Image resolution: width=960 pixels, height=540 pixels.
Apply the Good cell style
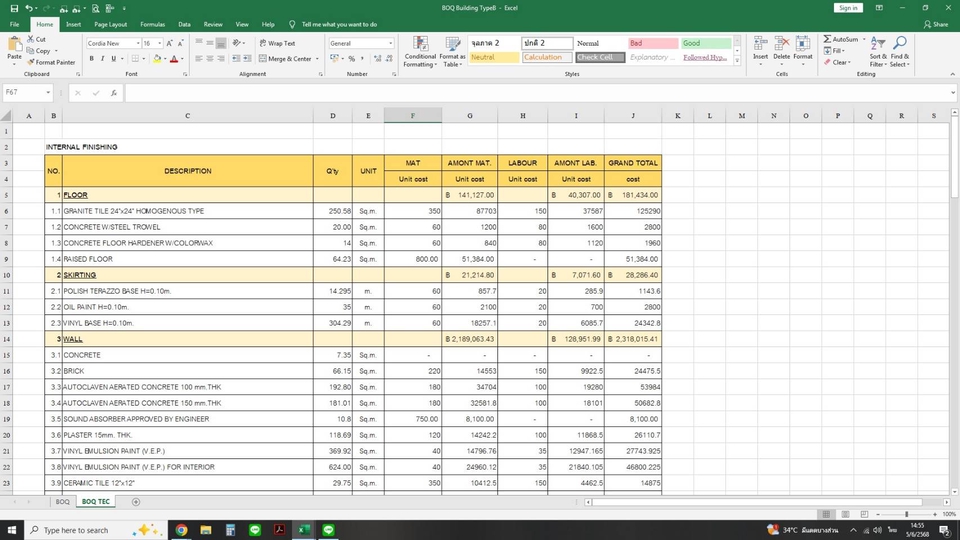pos(706,43)
